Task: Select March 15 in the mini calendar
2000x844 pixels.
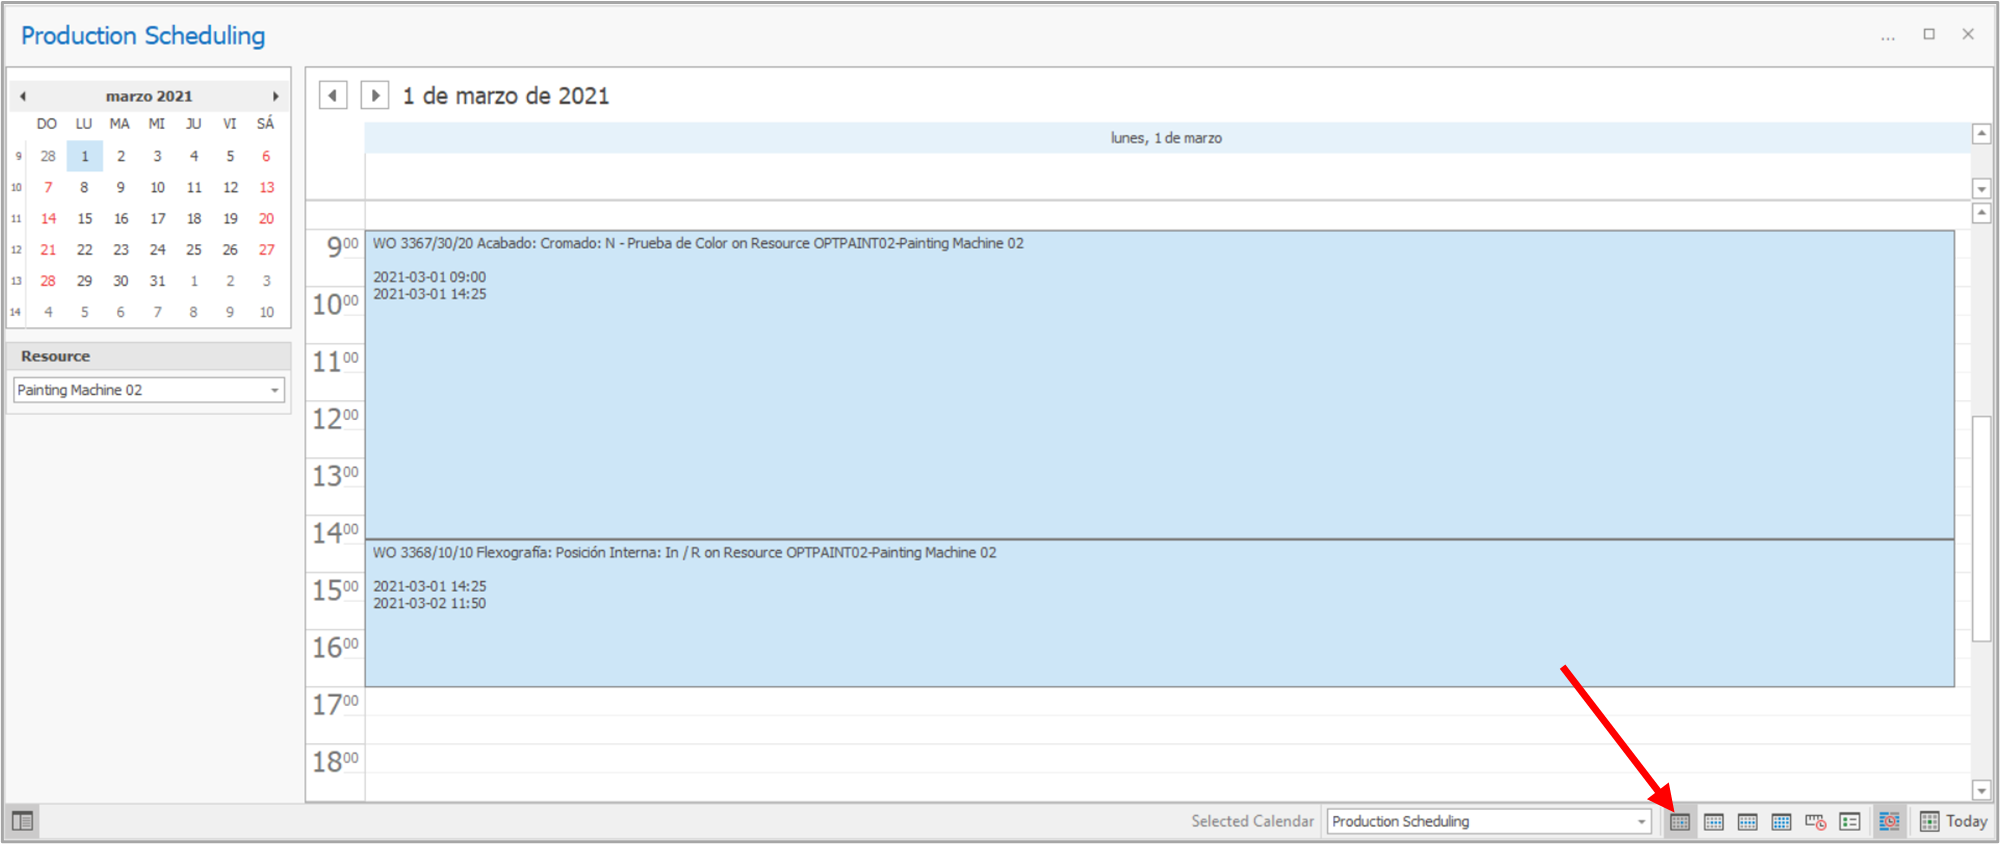Action: click(x=84, y=219)
